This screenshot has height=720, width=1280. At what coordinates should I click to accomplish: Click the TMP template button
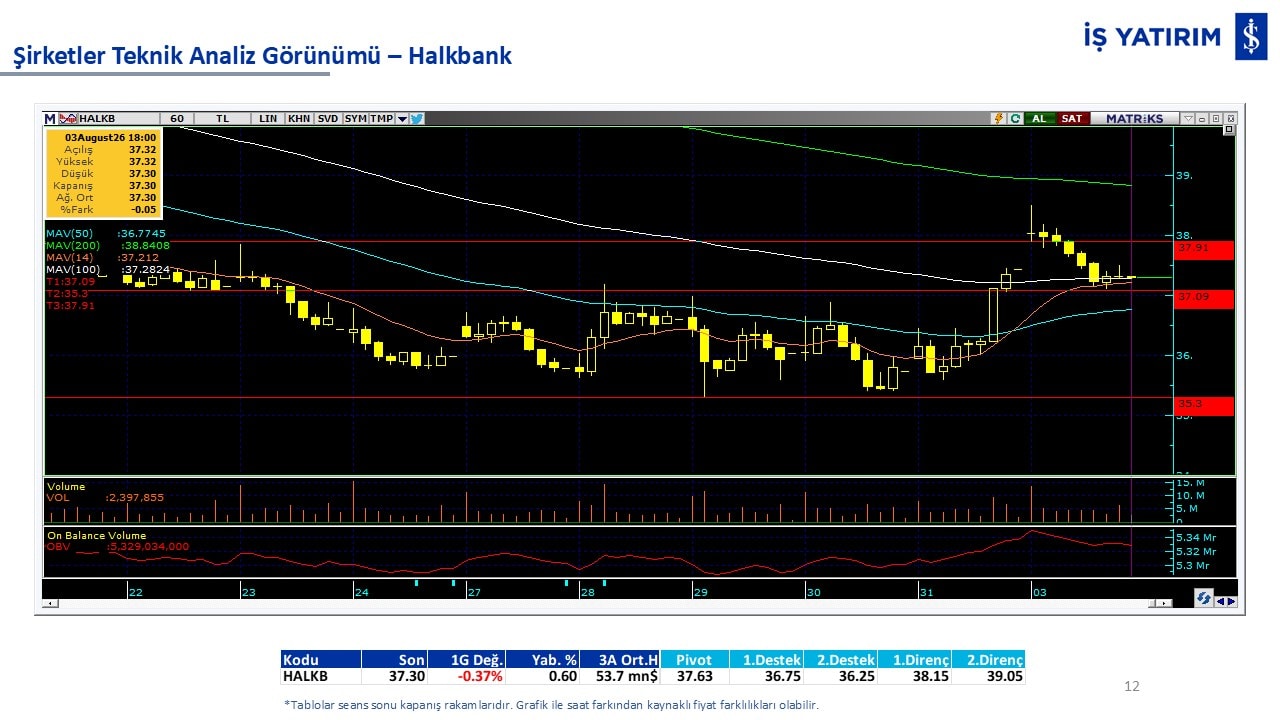(x=382, y=118)
